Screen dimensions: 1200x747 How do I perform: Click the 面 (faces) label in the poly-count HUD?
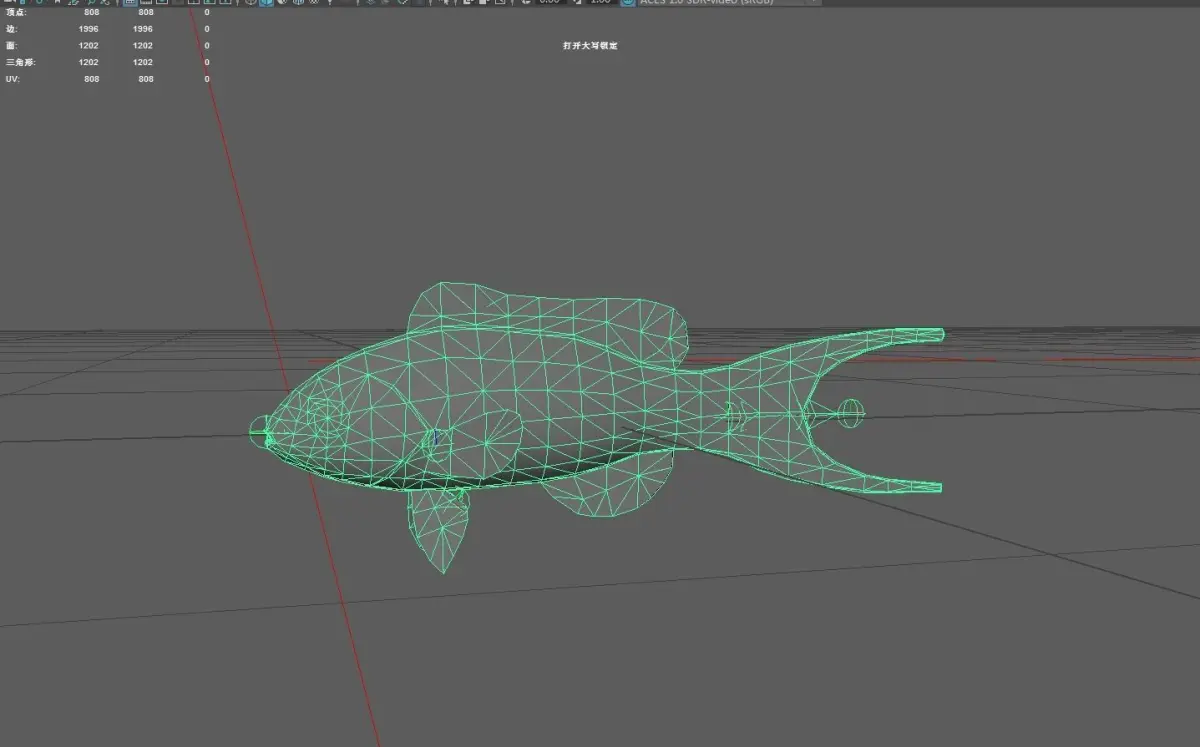(x=11, y=46)
